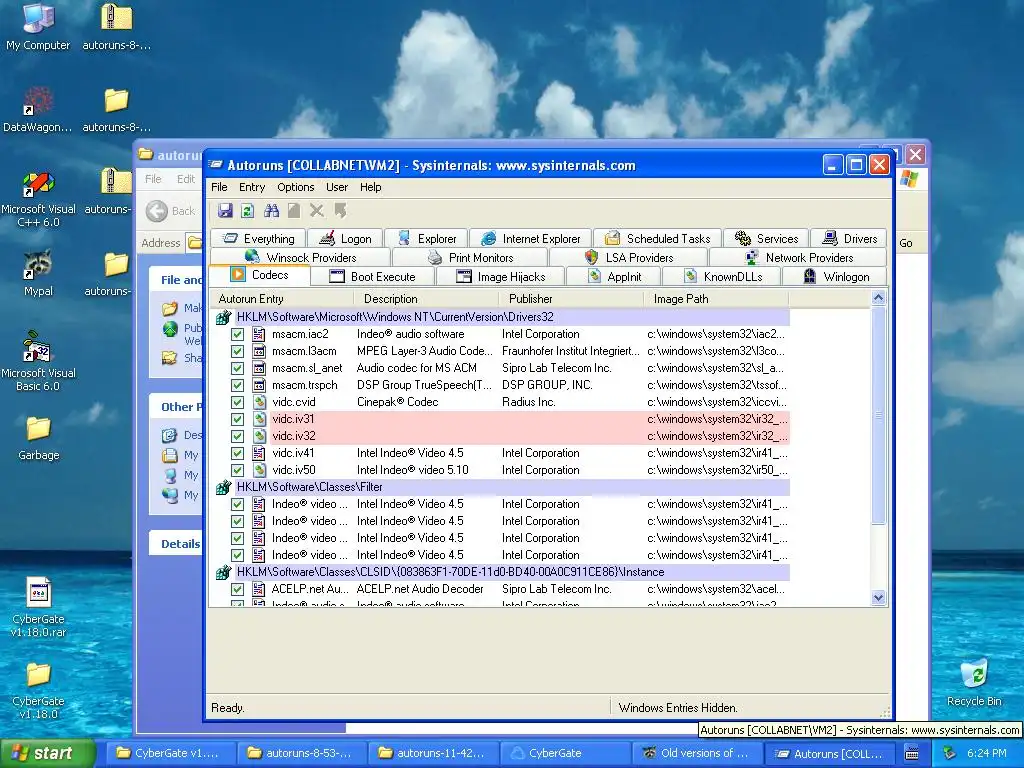
Task: Disable the vidc.iv32 entry checkbox
Action: tap(238, 436)
